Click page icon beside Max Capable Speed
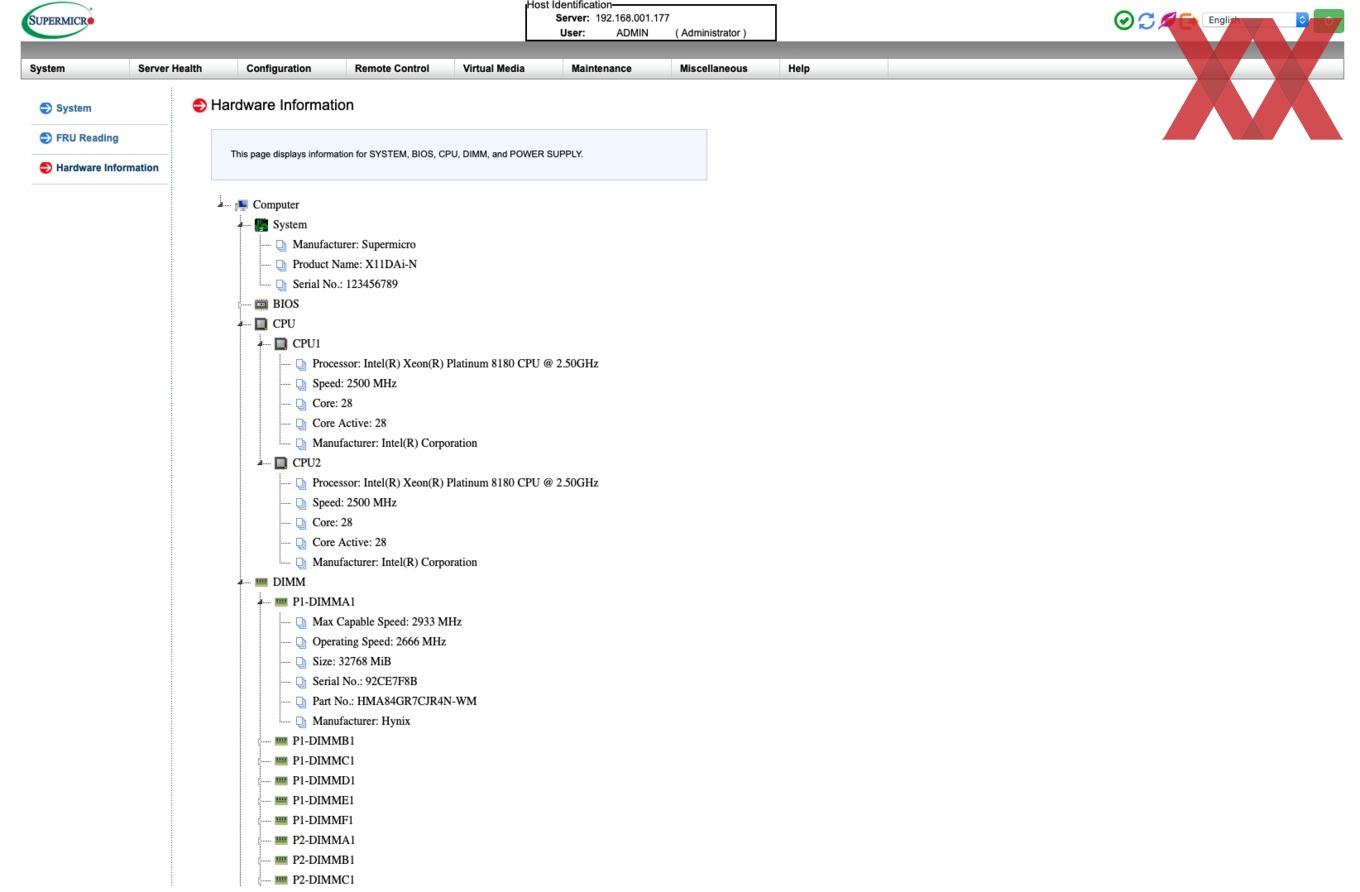The image size is (1360, 892). coord(301,622)
